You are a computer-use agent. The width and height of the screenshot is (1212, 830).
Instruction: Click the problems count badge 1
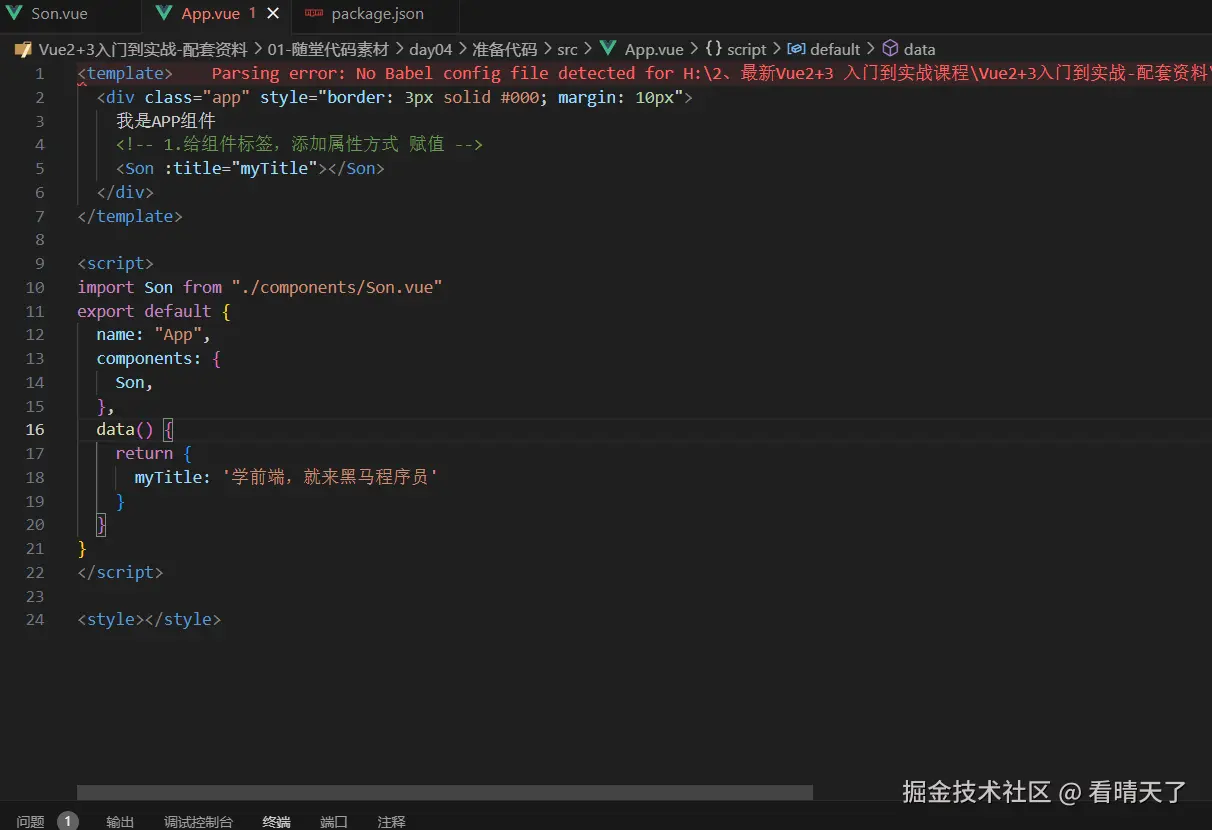(68, 821)
